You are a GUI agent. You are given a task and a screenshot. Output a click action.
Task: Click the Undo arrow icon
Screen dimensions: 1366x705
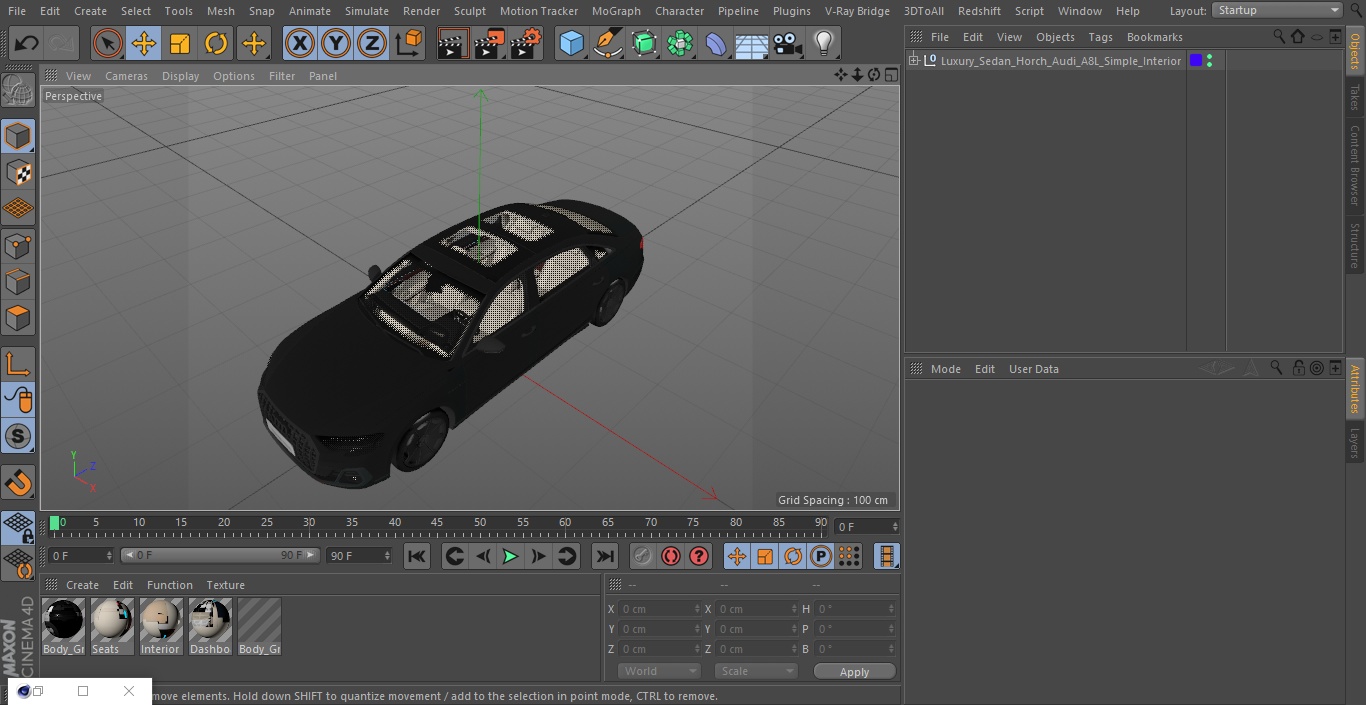[27, 43]
